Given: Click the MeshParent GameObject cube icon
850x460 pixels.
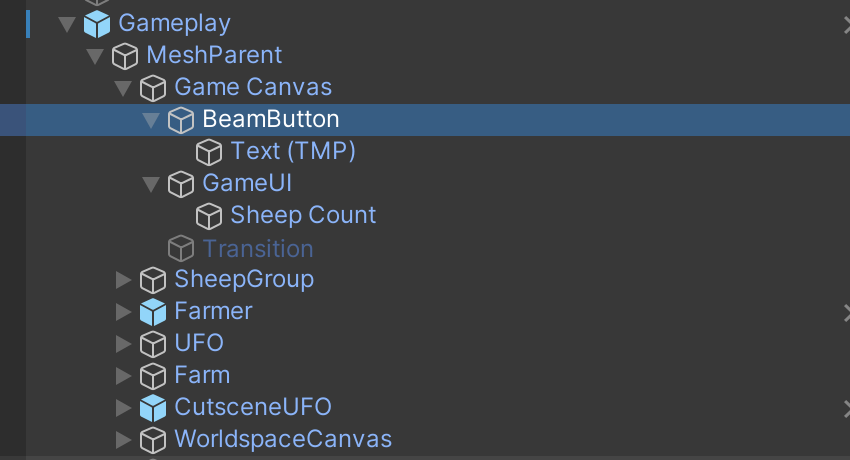Looking at the screenshot, I should [125, 55].
